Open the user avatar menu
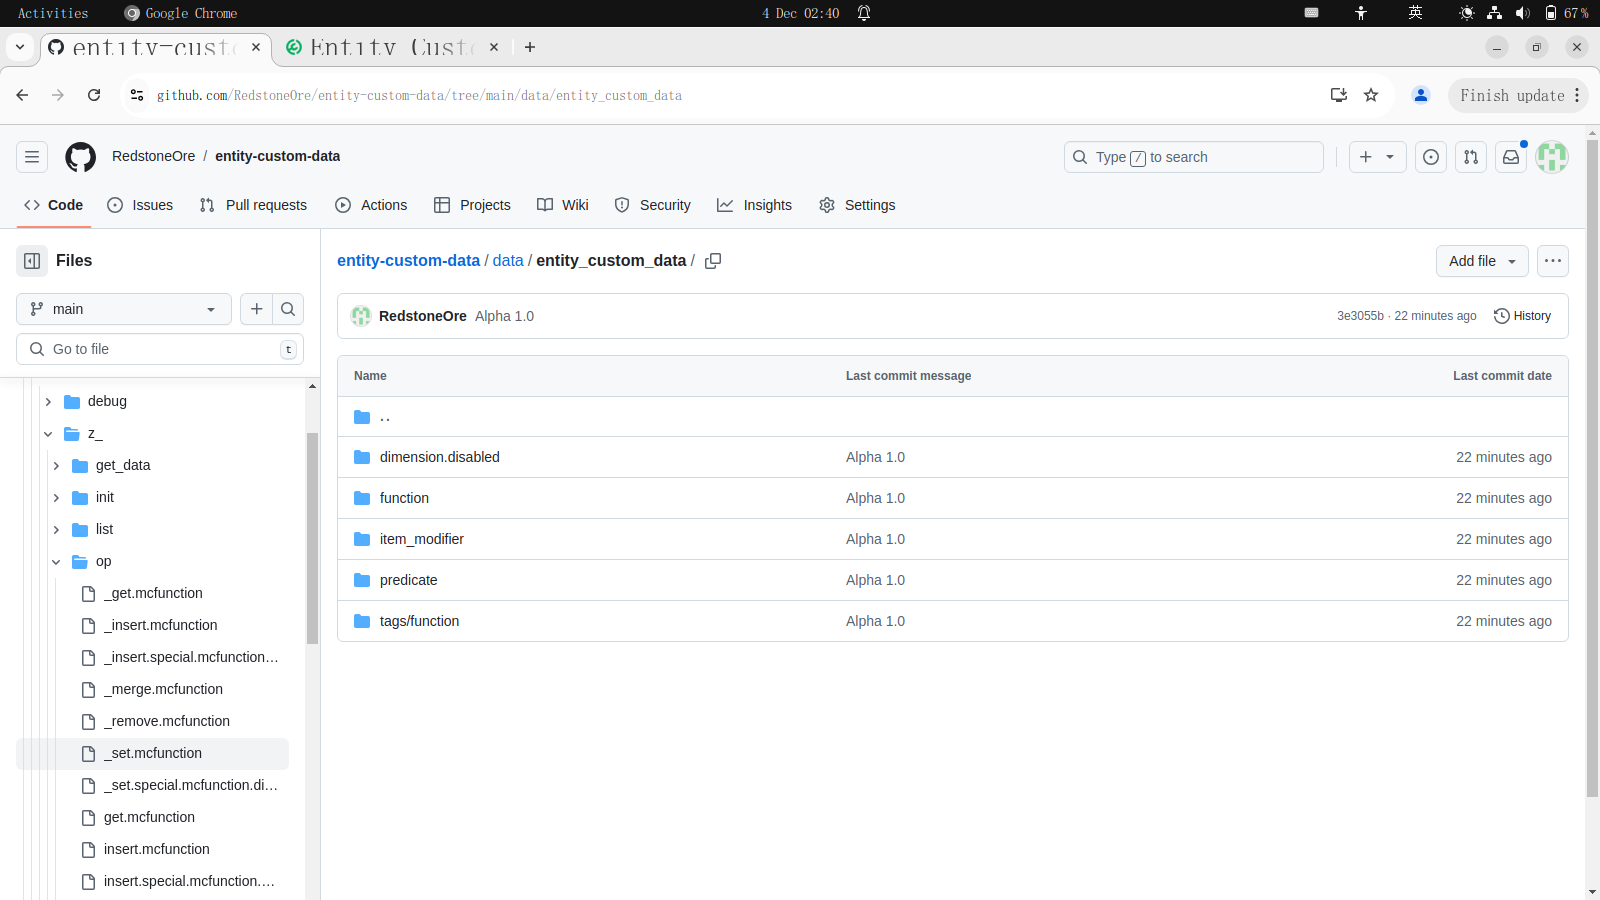The width and height of the screenshot is (1600, 900). [1552, 157]
